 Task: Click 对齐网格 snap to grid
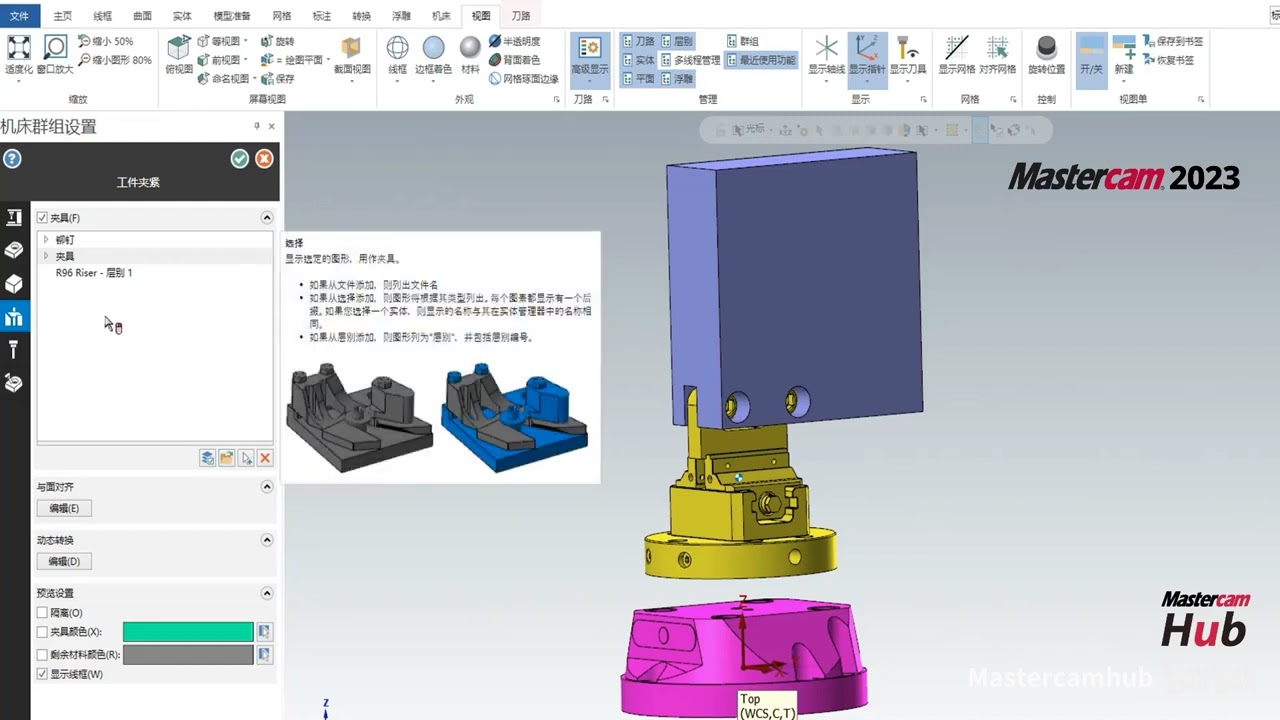(997, 55)
